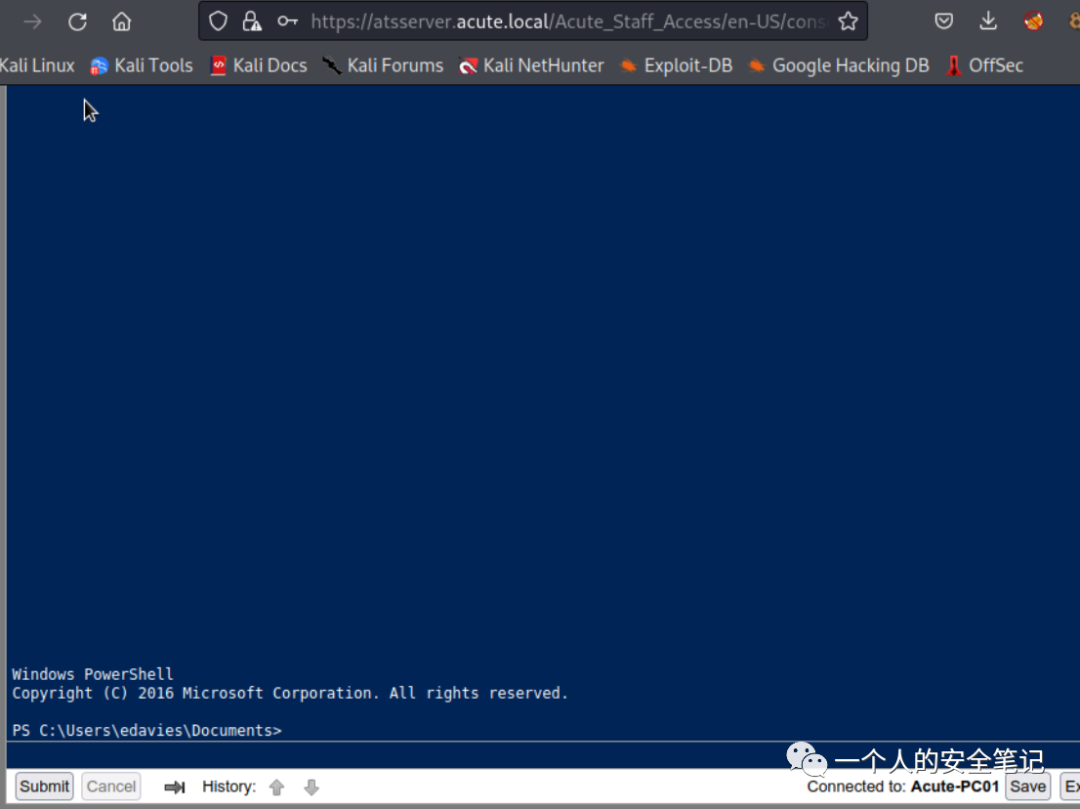
Task: Show previous command in history
Action: pos(277,787)
